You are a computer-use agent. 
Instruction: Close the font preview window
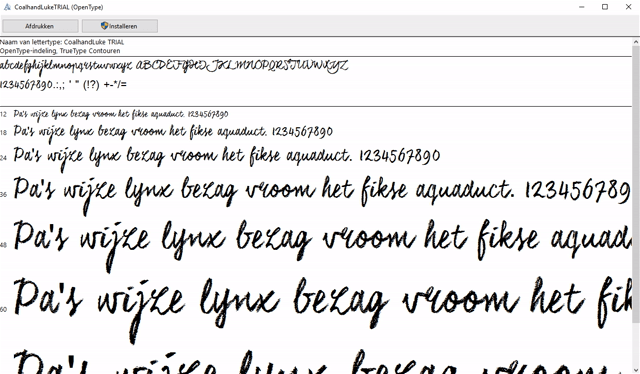tap(628, 7)
